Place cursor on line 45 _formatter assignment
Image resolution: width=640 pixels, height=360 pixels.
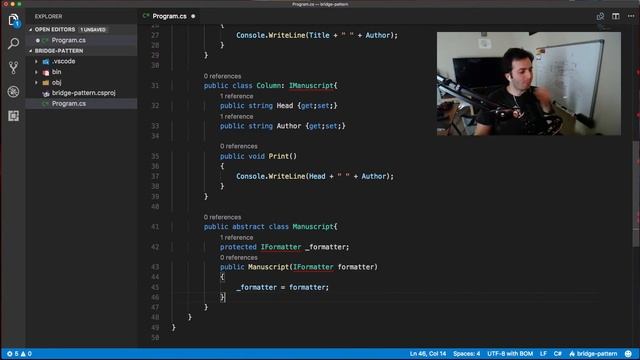282,287
